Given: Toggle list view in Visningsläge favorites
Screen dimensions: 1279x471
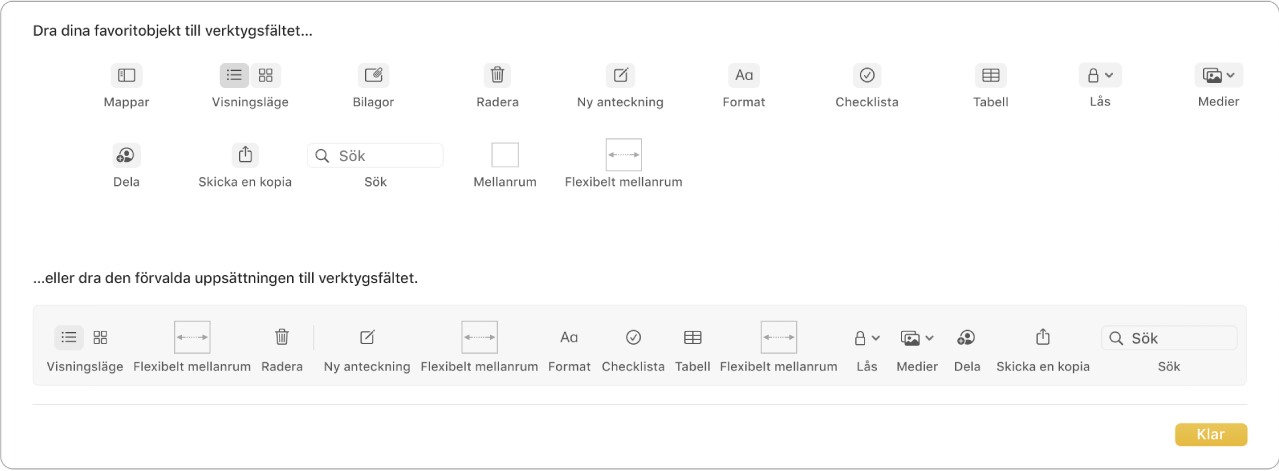Looking at the screenshot, I should (x=234, y=75).
